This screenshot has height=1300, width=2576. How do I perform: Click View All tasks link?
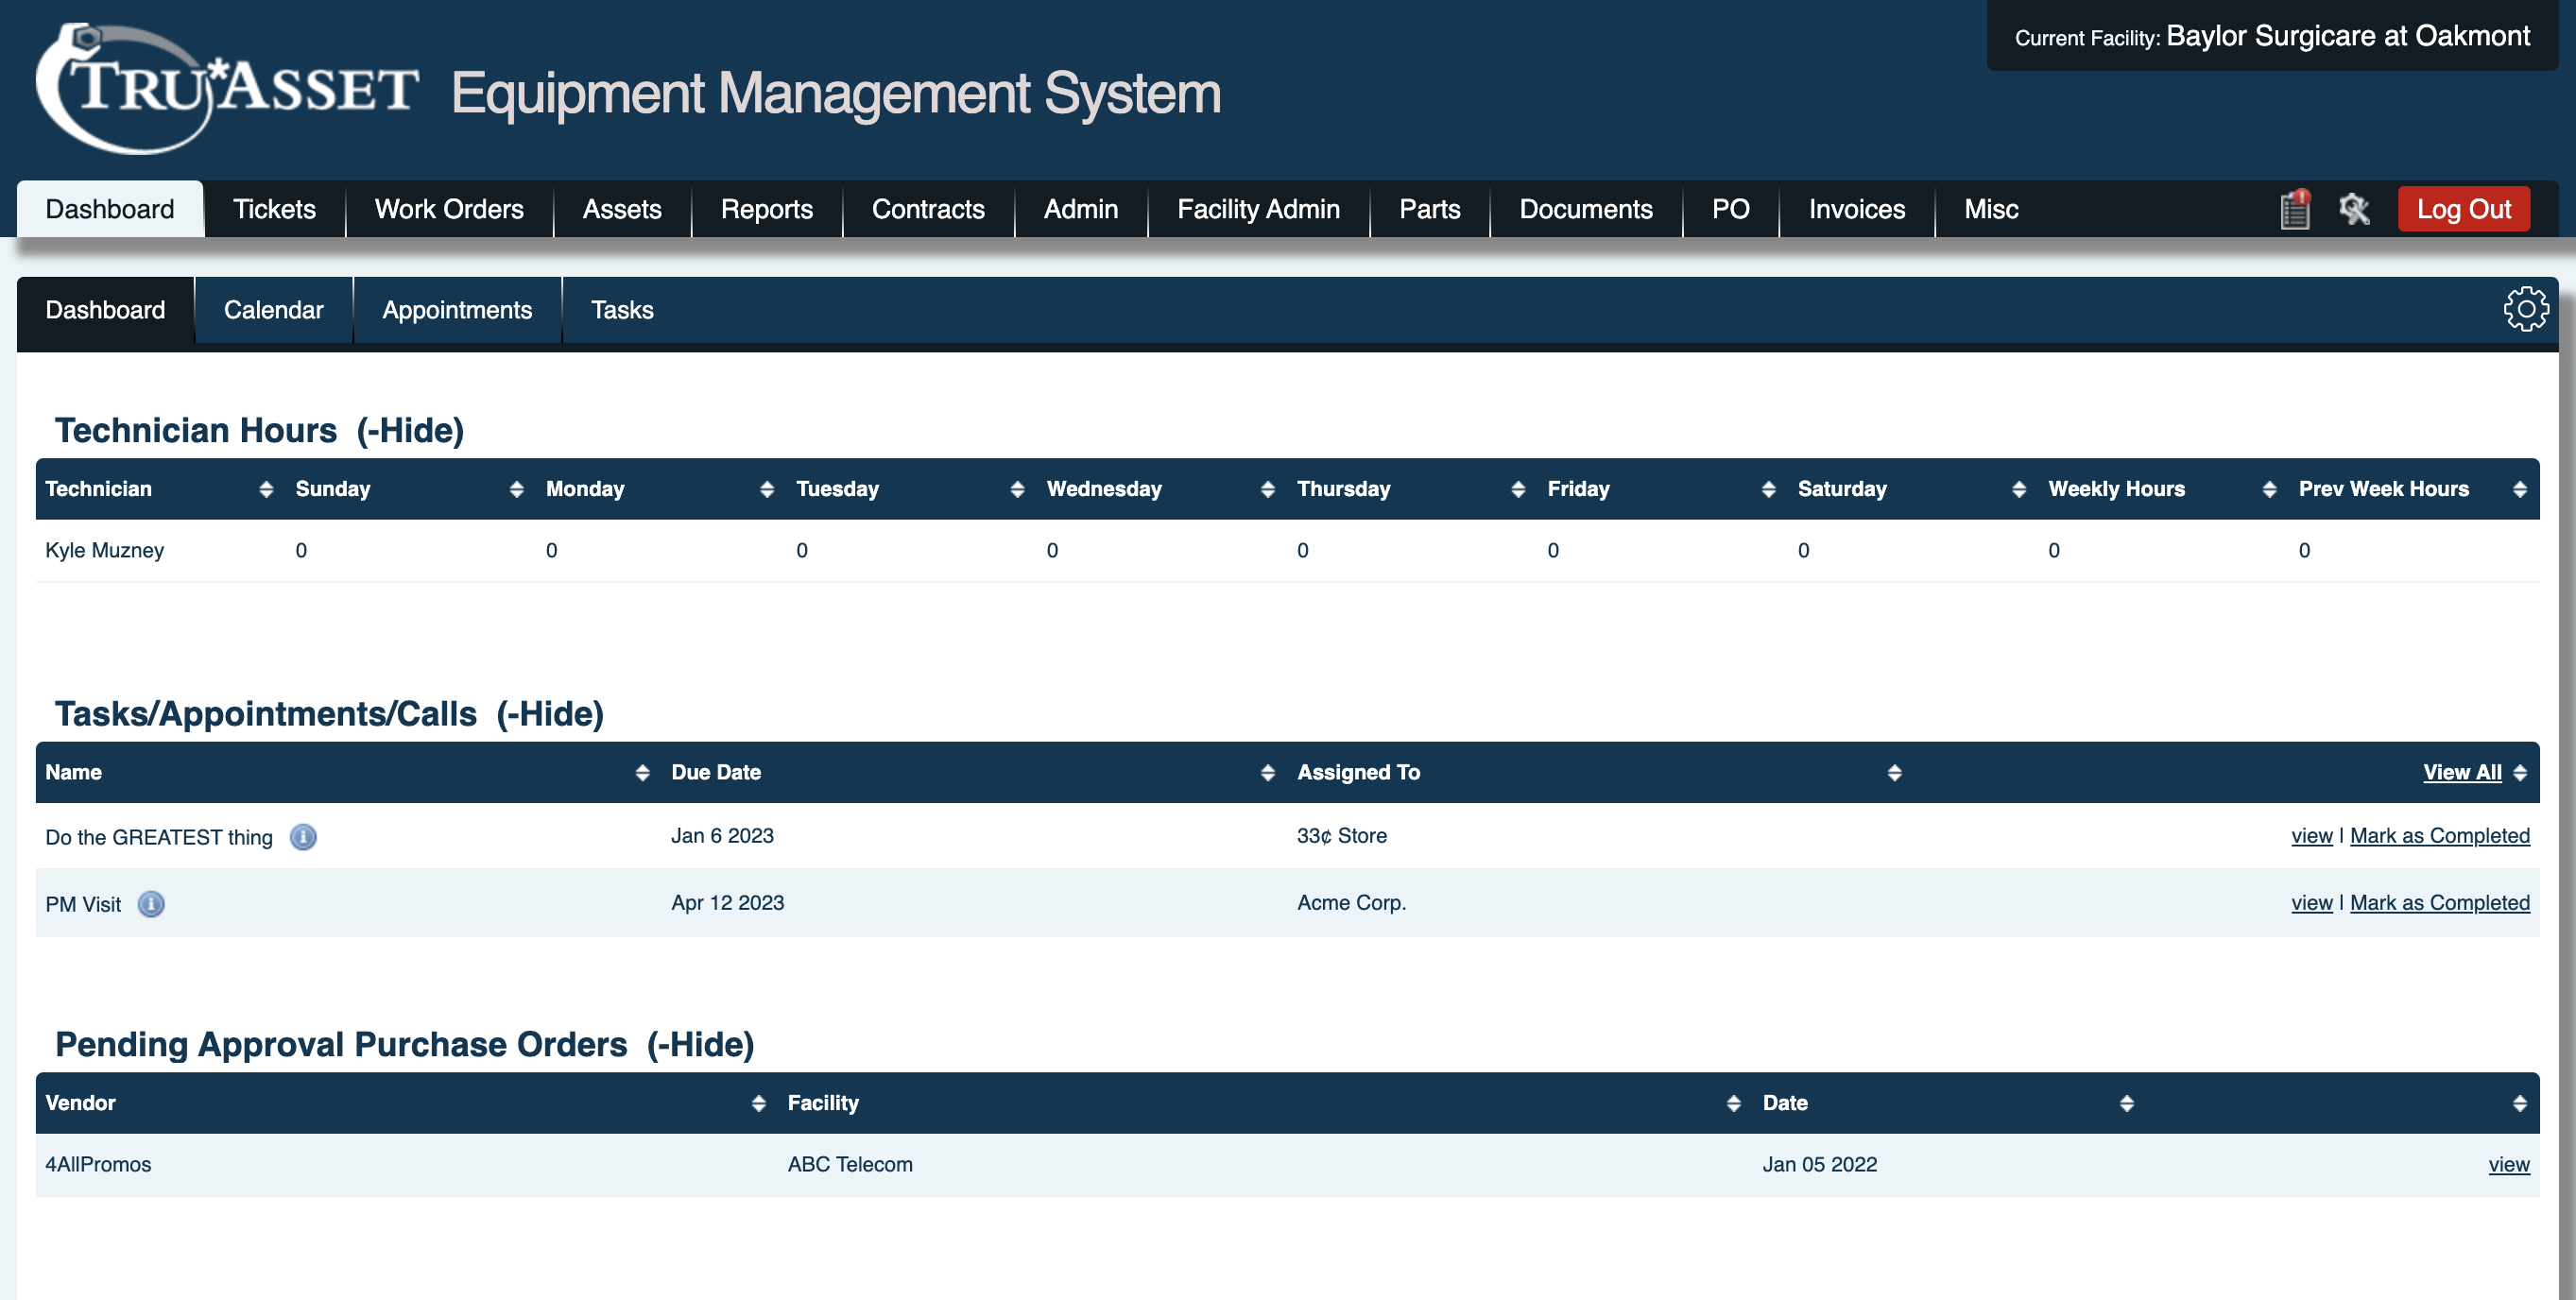pyautogui.click(x=2462, y=773)
